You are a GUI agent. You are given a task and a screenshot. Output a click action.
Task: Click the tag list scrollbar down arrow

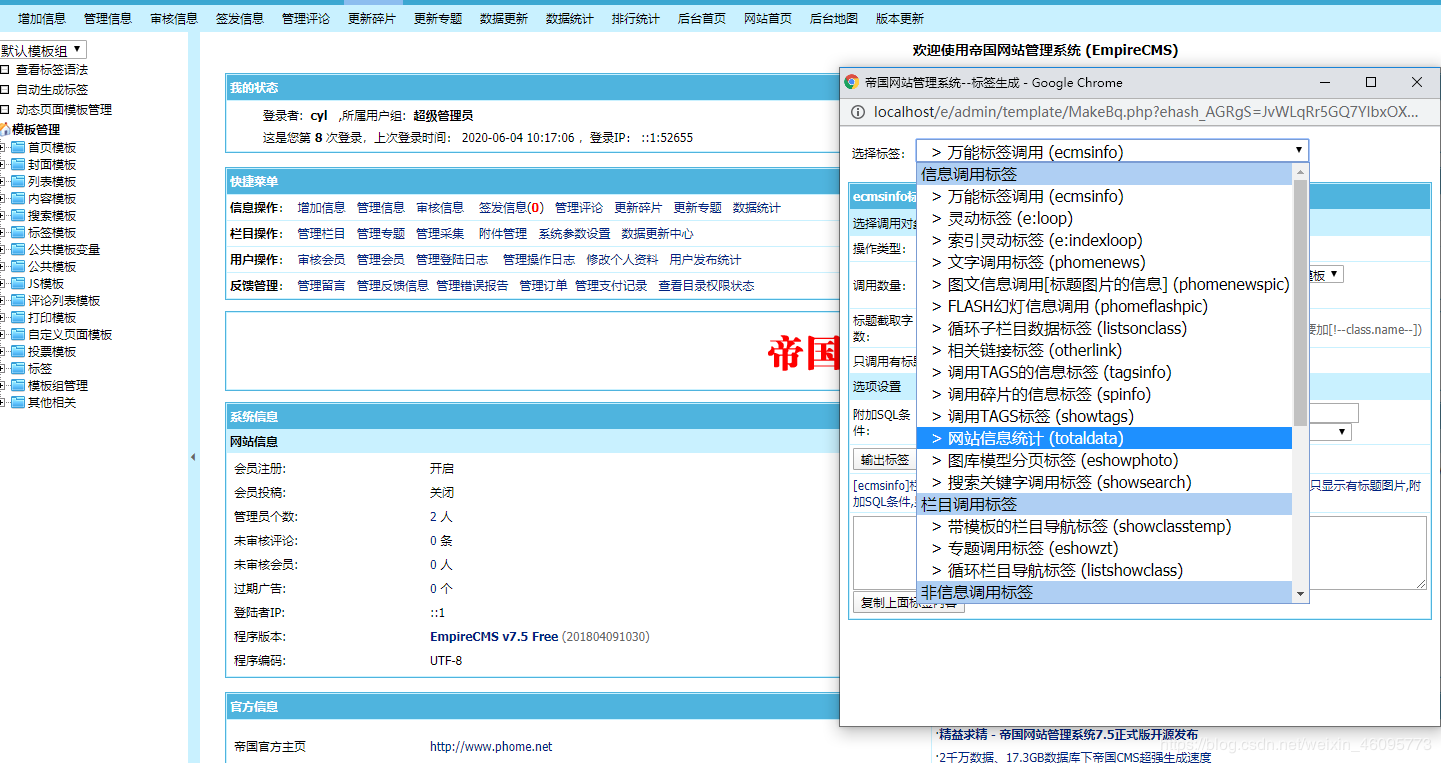(x=1300, y=592)
